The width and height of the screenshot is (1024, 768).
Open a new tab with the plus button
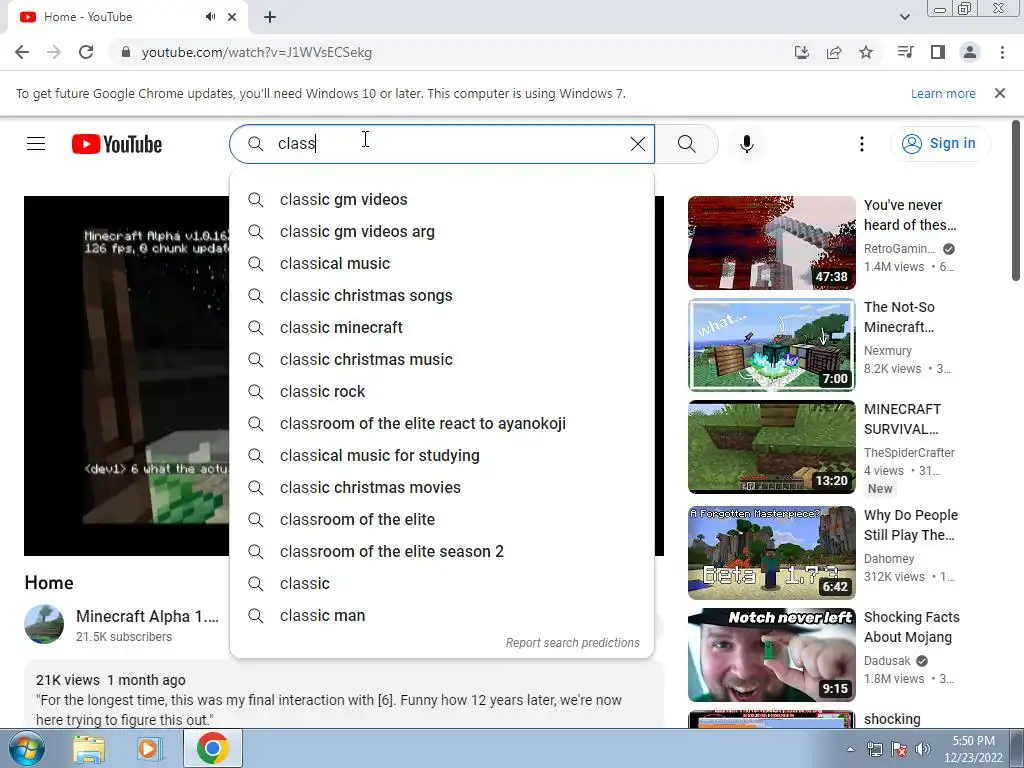coord(270,17)
